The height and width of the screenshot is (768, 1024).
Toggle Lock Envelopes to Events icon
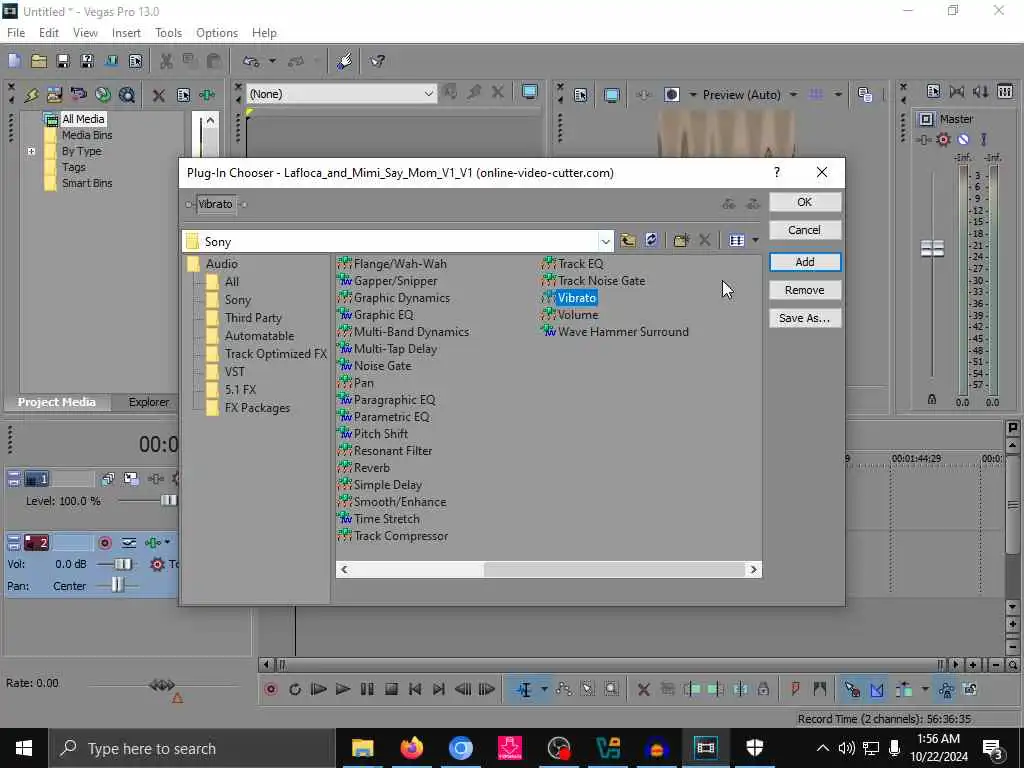pos(946,689)
